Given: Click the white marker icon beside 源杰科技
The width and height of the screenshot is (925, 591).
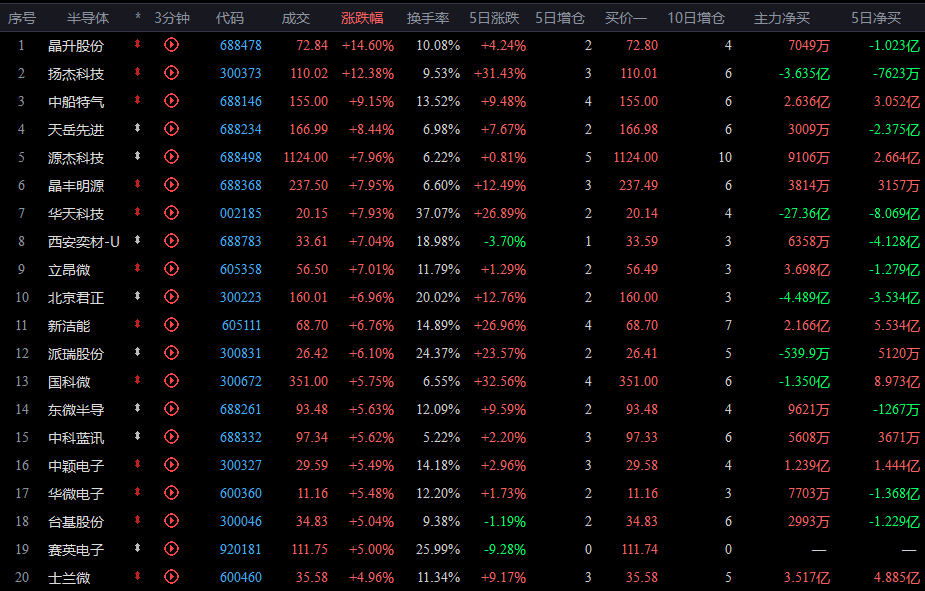Looking at the screenshot, I should [x=137, y=156].
